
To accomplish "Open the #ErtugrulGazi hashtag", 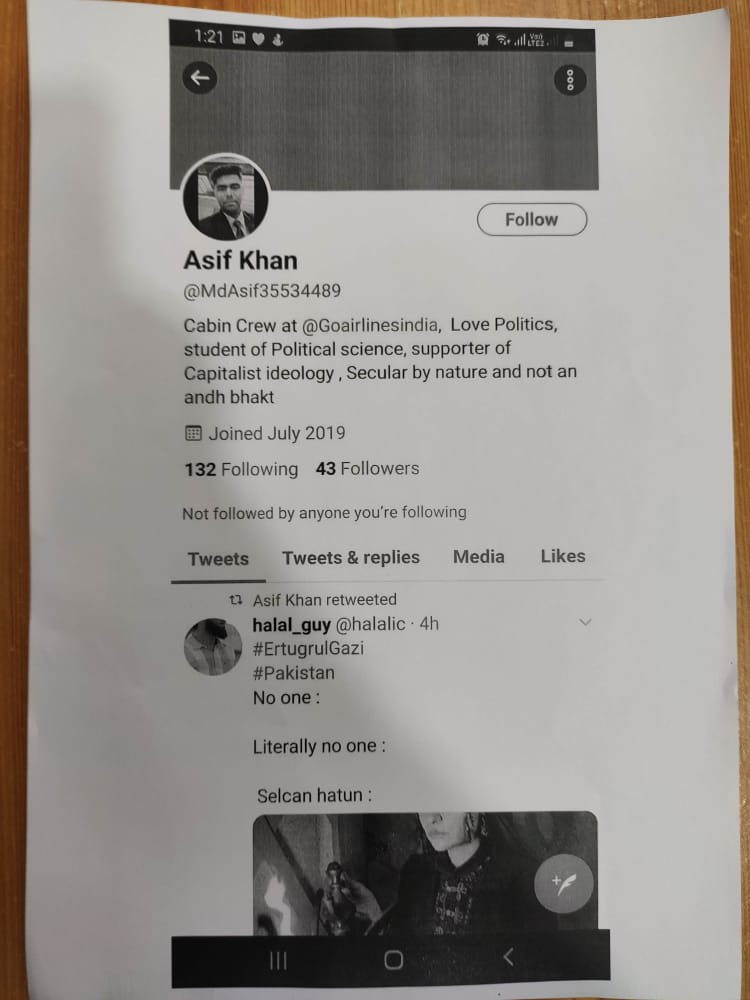I will (308, 649).
